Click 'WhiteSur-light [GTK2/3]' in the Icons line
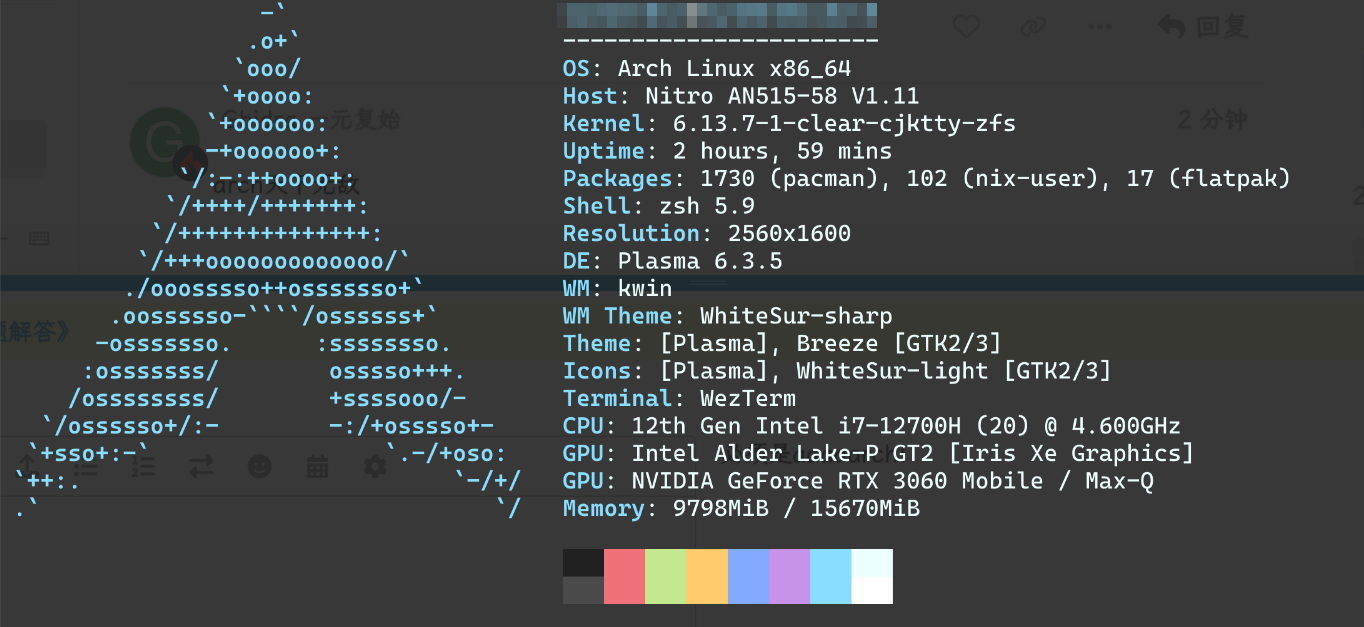Screen dimensions: 1364x627 tap(954, 372)
